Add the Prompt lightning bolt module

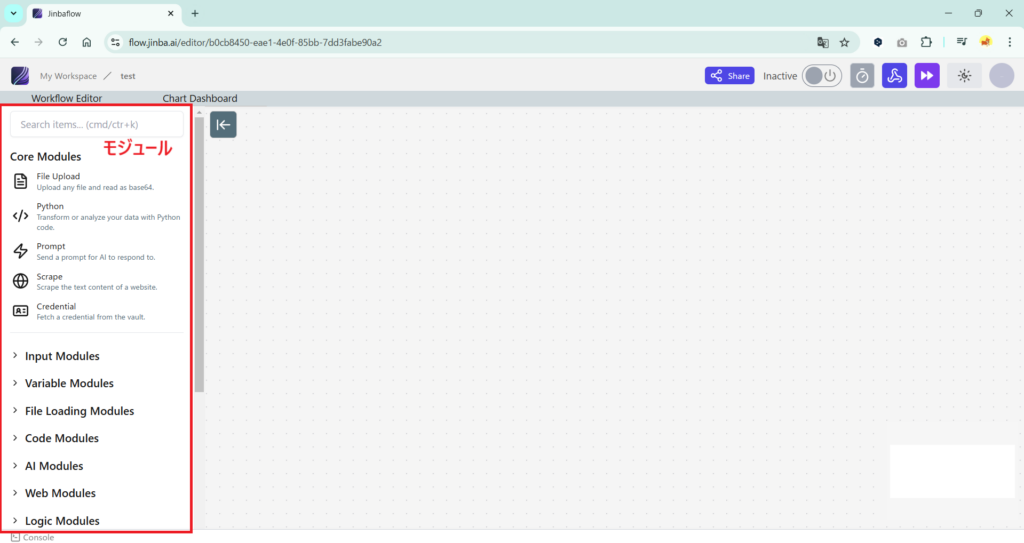pos(20,251)
